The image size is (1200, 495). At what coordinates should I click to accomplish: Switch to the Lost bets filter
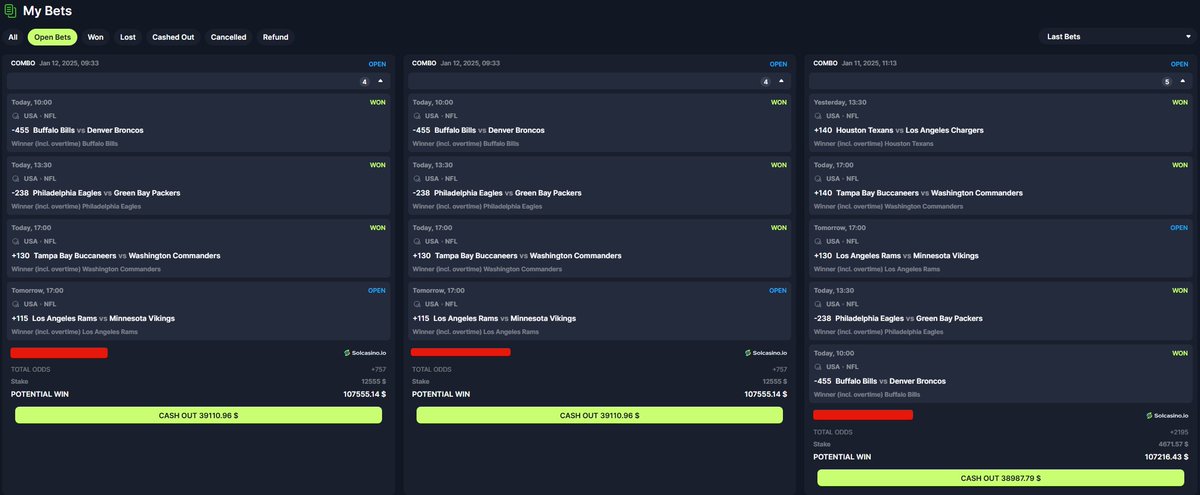pyautogui.click(x=128, y=37)
